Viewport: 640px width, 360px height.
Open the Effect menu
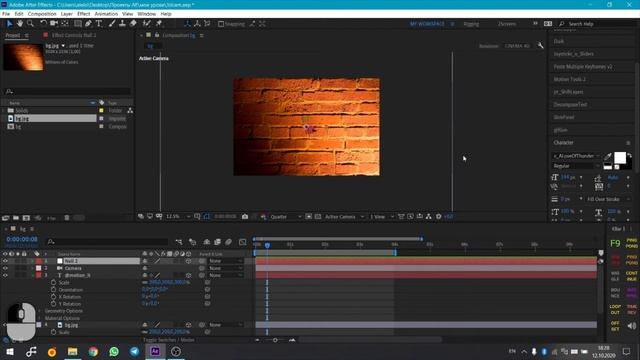coord(84,14)
